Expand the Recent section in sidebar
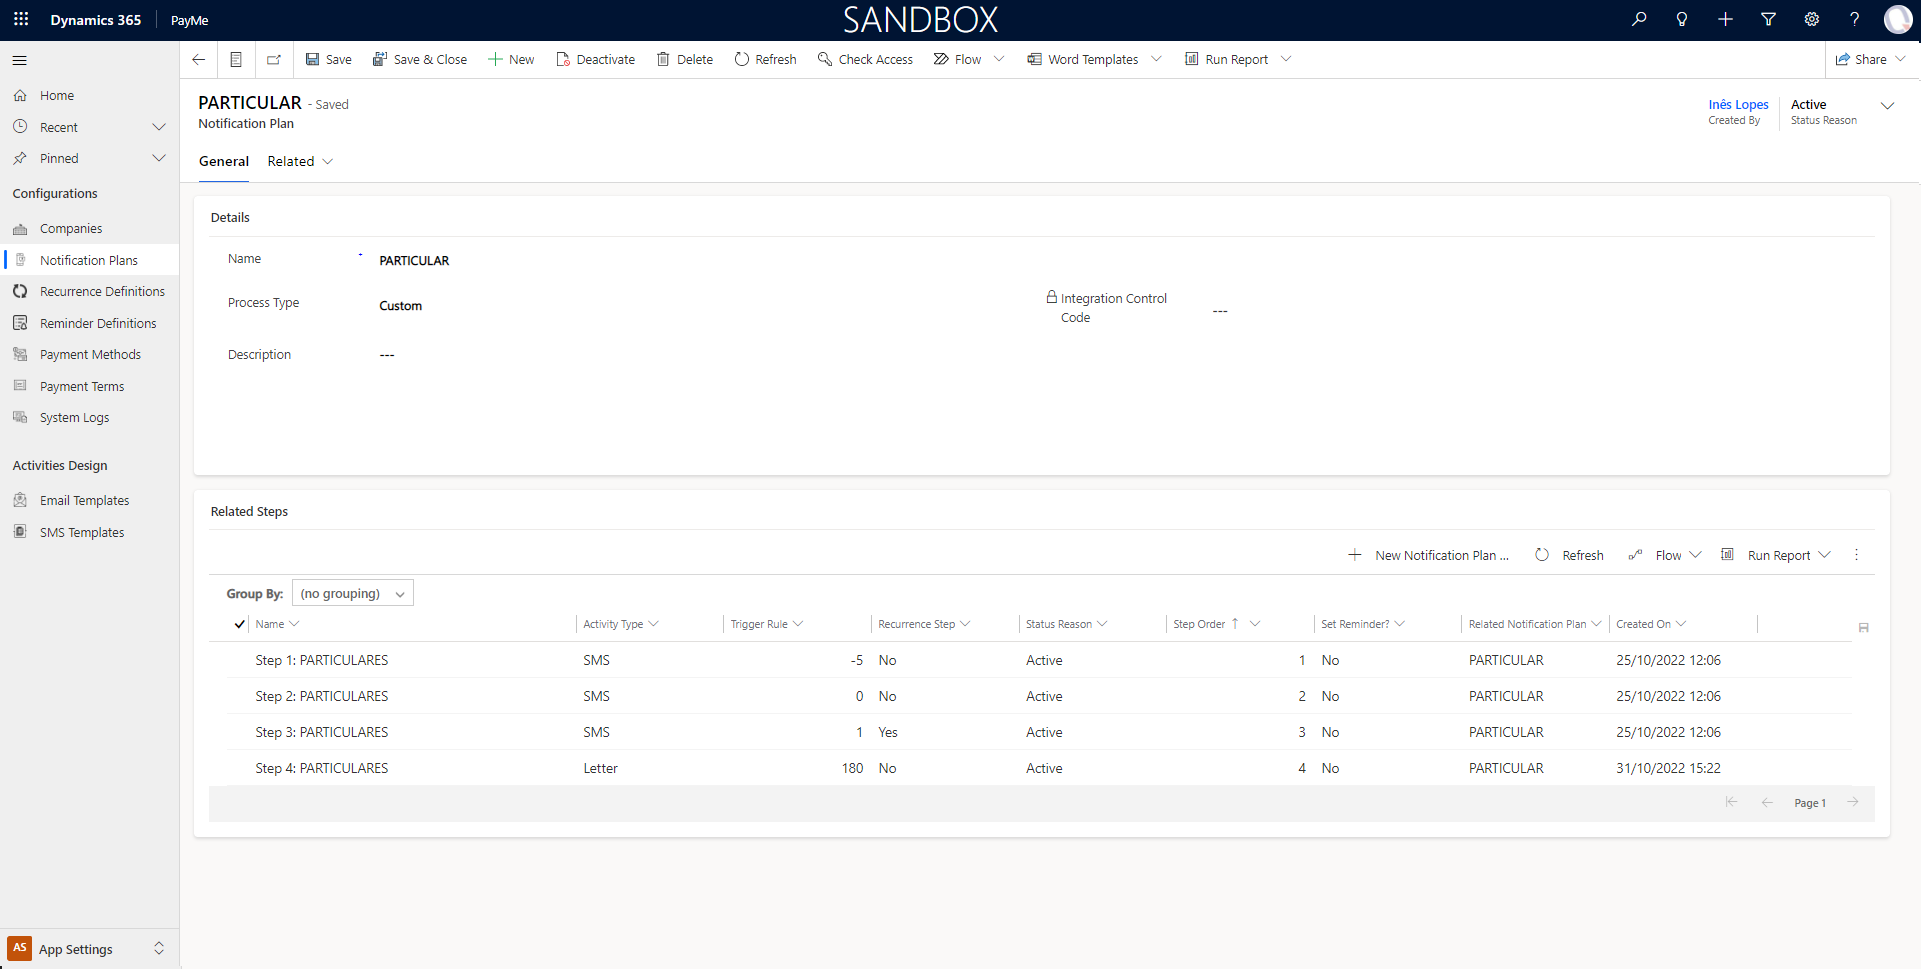 (x=158, y=128)
